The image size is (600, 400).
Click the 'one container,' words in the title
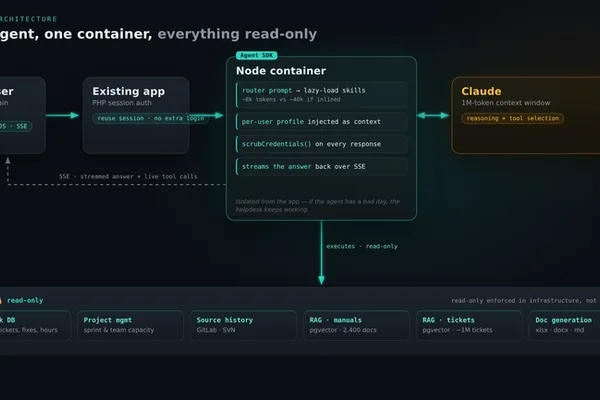(x=98, y=34)
